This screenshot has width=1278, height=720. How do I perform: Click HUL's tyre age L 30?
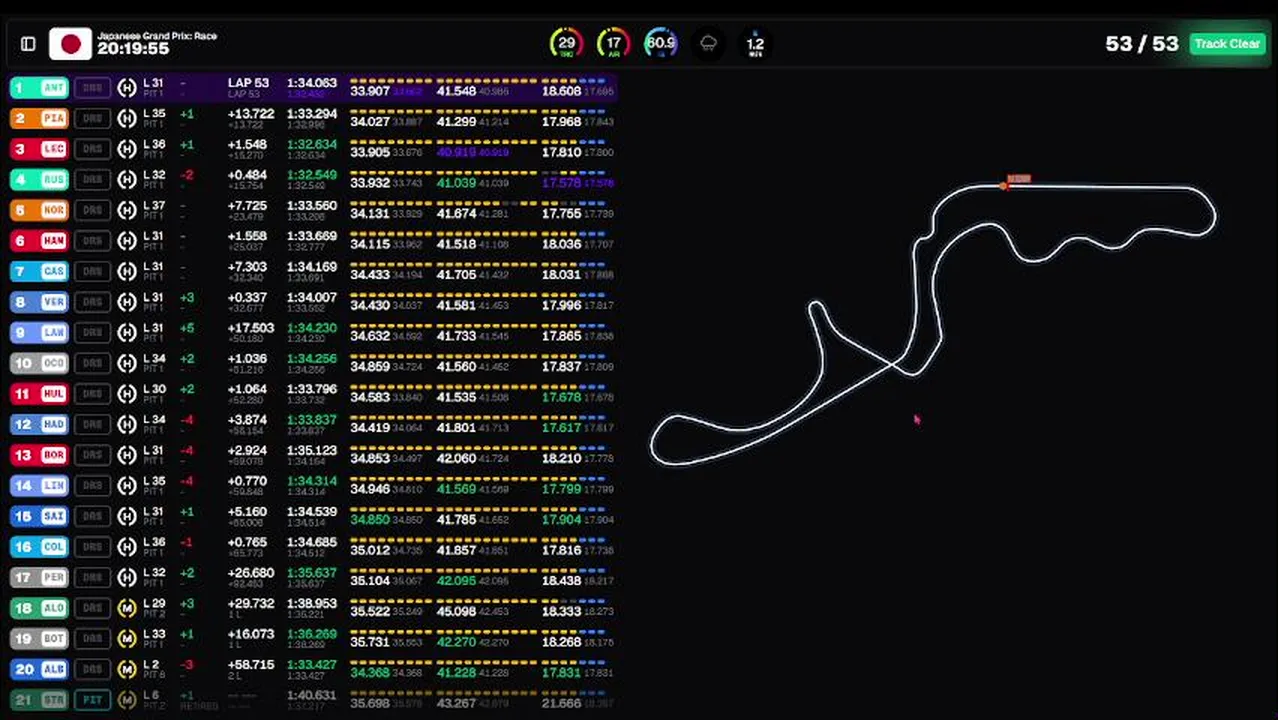154,389
